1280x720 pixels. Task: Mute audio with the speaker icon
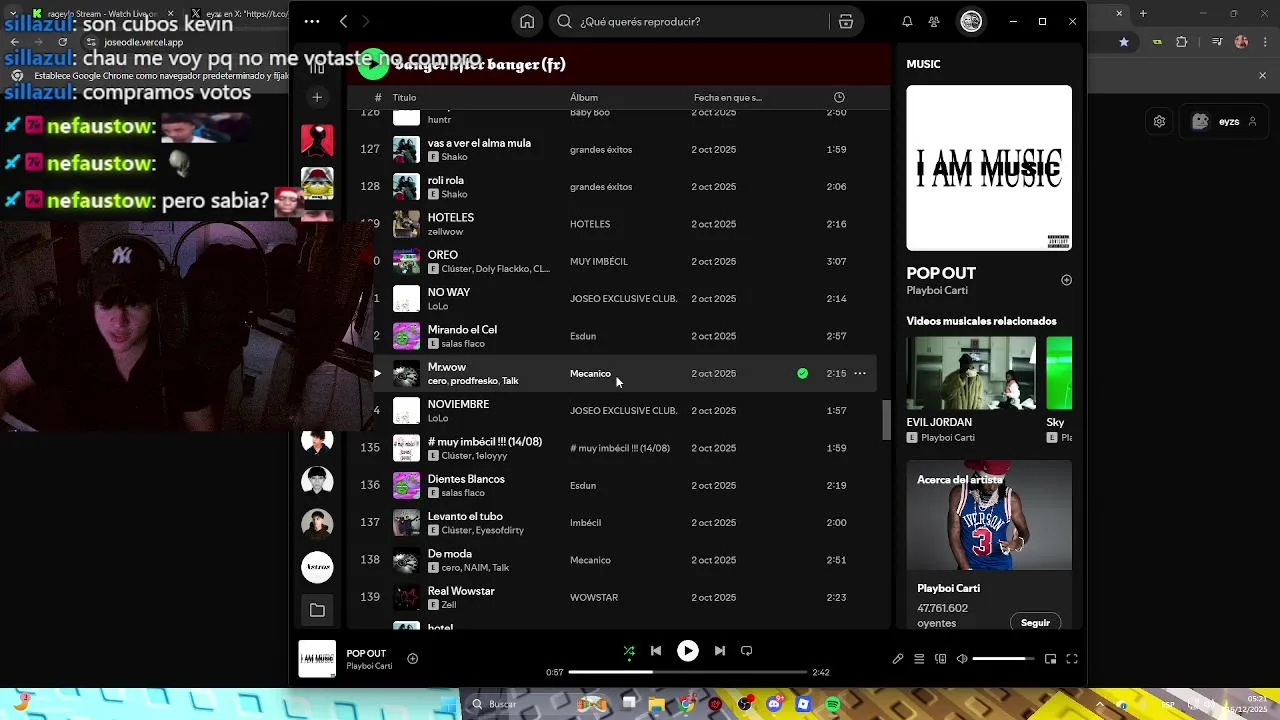(x=962, y=659)
